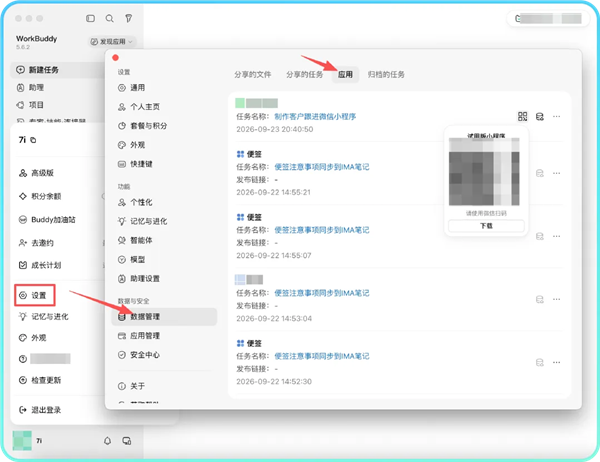Switch to 分享的文件 tab

point(253,75)
